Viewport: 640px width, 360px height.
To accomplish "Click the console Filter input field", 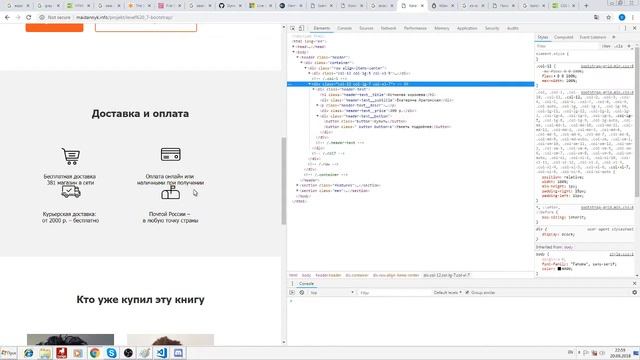I will 394,293.
